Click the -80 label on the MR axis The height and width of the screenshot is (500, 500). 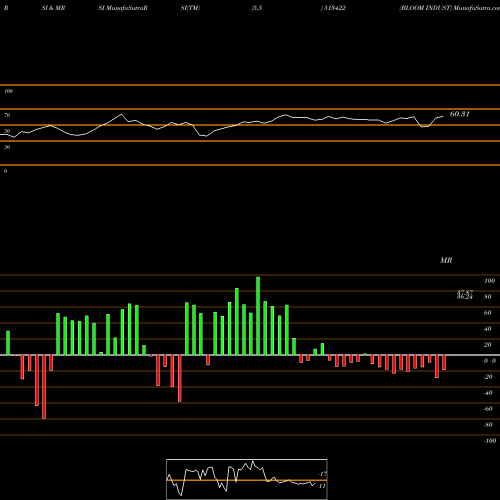[x=488, y=425]
